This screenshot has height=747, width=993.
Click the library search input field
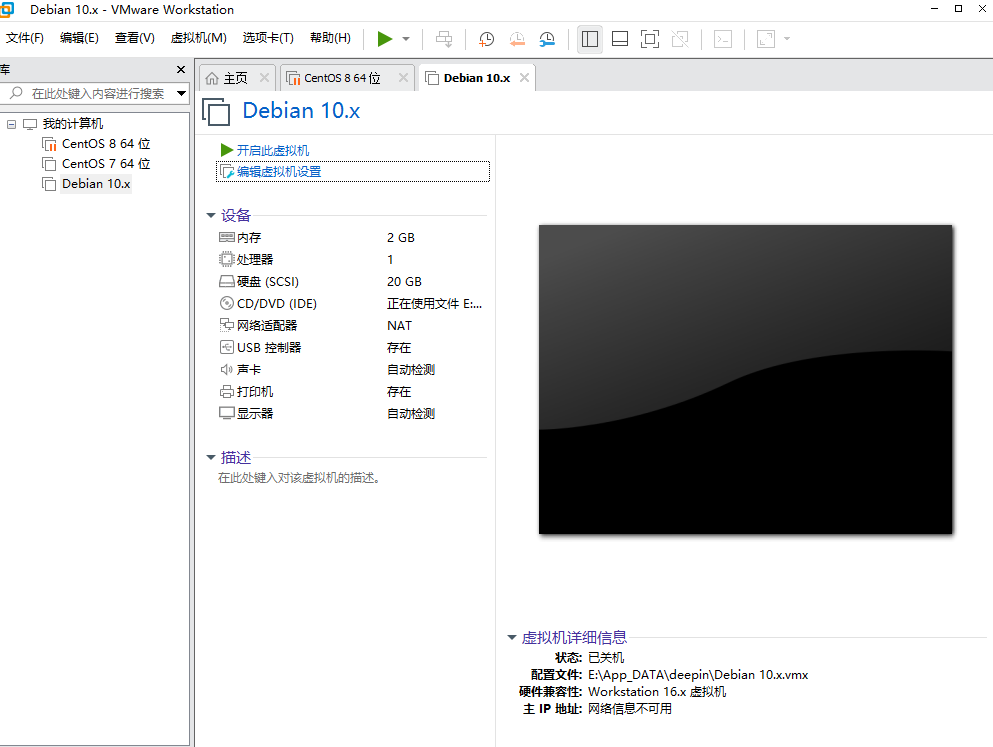(x=97, y=93)
